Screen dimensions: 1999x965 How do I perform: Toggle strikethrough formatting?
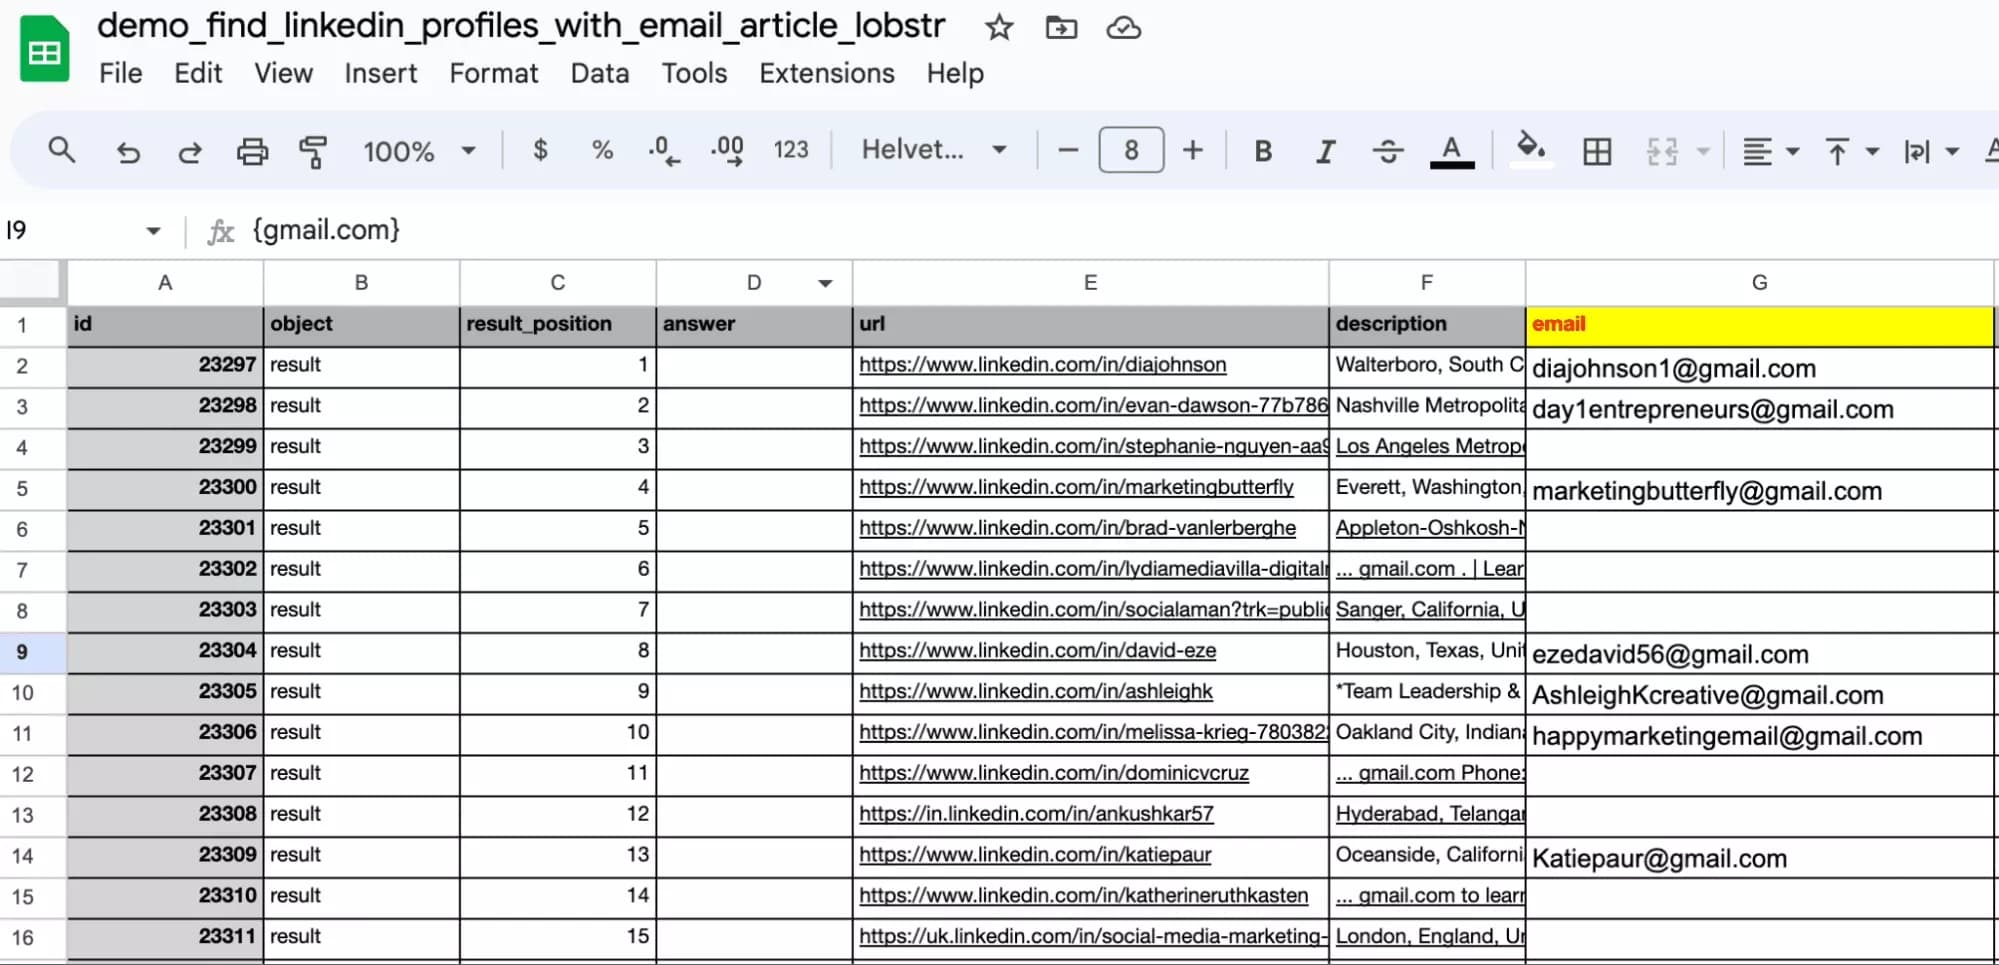click(x=1388, y=150)
